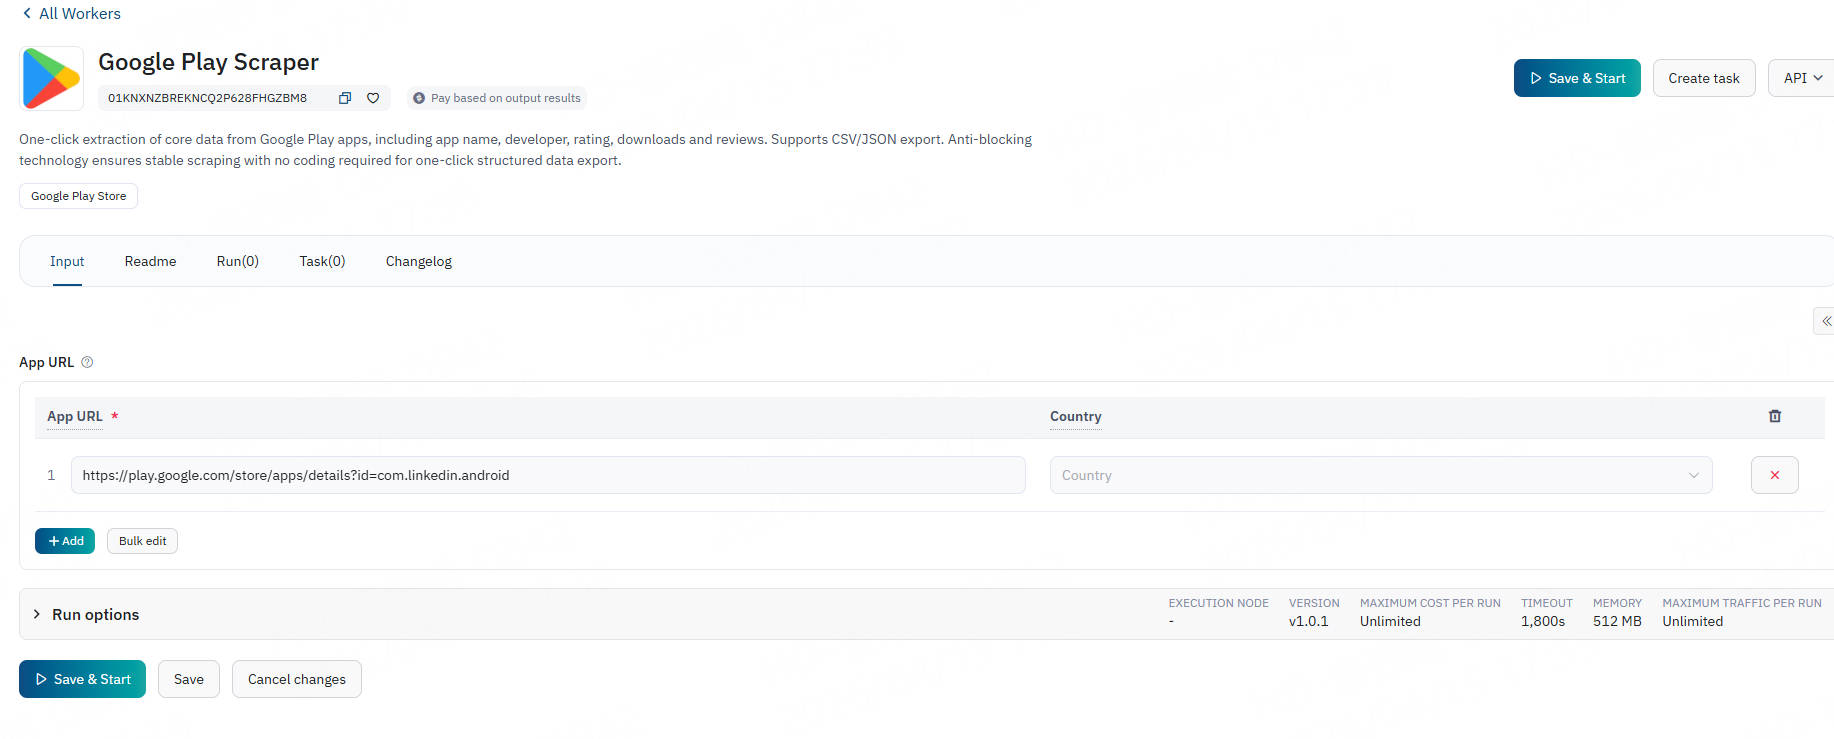Click the App URL help question icon
Screen dimensions: 1834x739
[87, 362]
